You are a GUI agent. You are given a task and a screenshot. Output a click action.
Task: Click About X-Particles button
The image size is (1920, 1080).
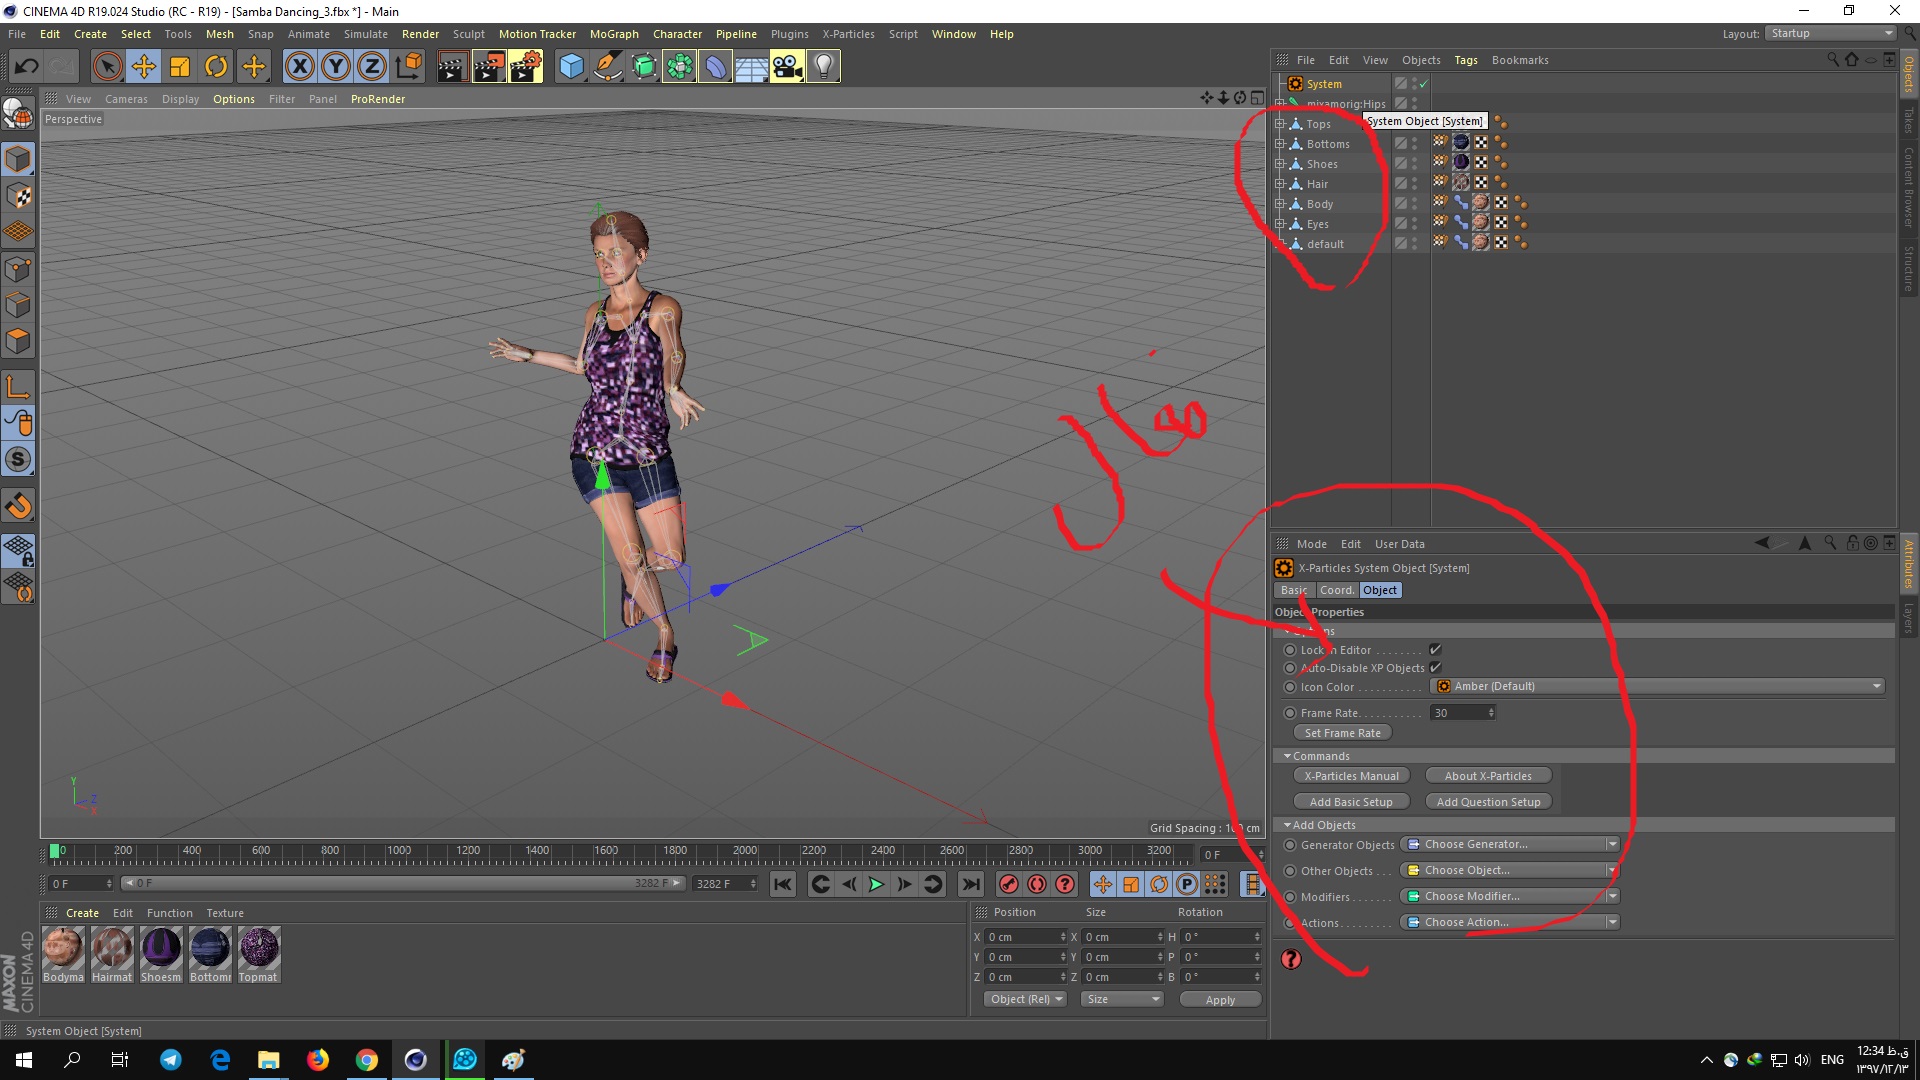pos(1487,775)
